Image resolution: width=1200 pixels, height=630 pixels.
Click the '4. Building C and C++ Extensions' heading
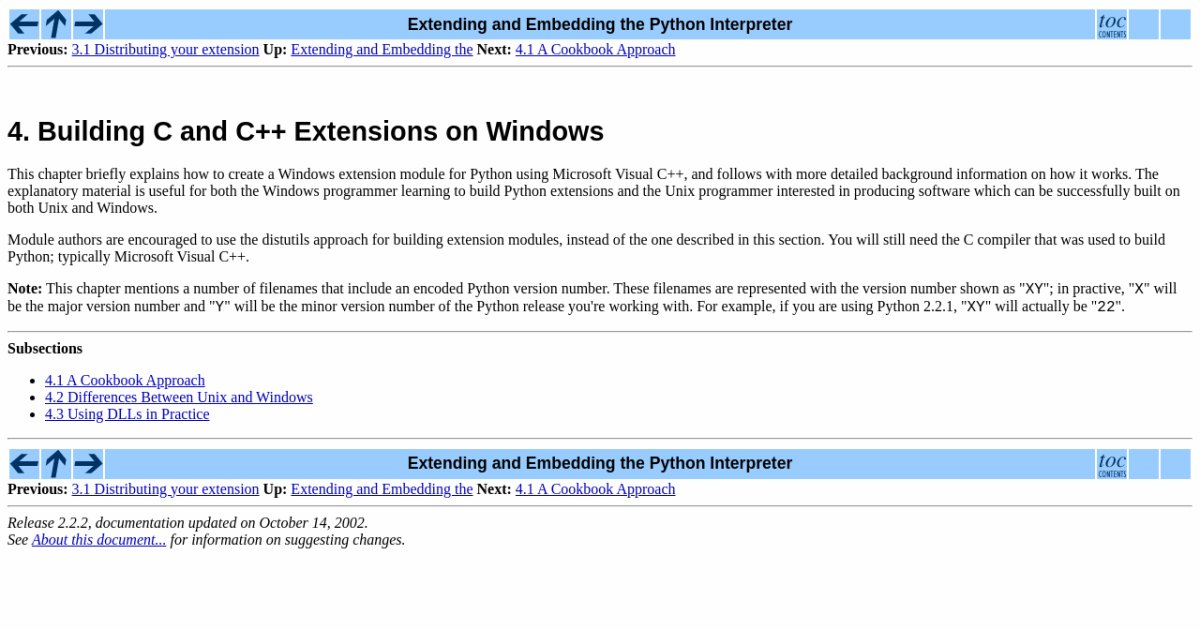(x=305, y=132)
